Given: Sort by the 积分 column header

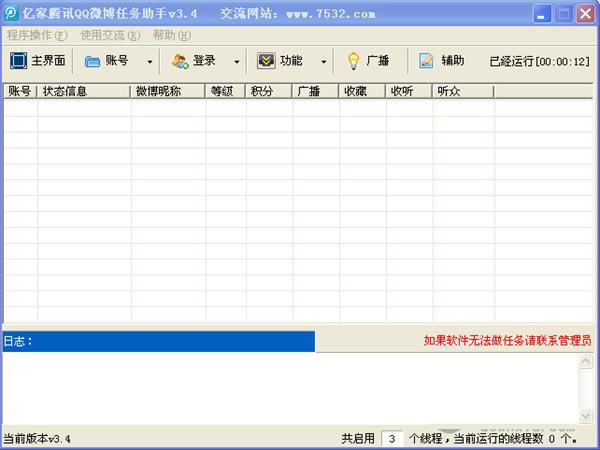Looking at the screenshot, I should coord(269,91).
